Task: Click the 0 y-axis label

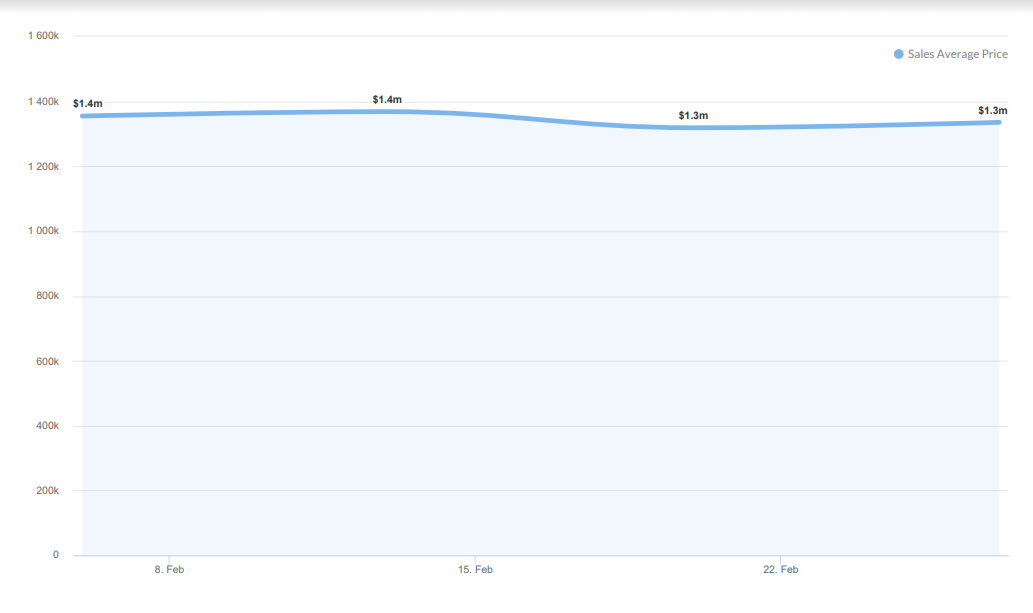Action: click(56, 555)
